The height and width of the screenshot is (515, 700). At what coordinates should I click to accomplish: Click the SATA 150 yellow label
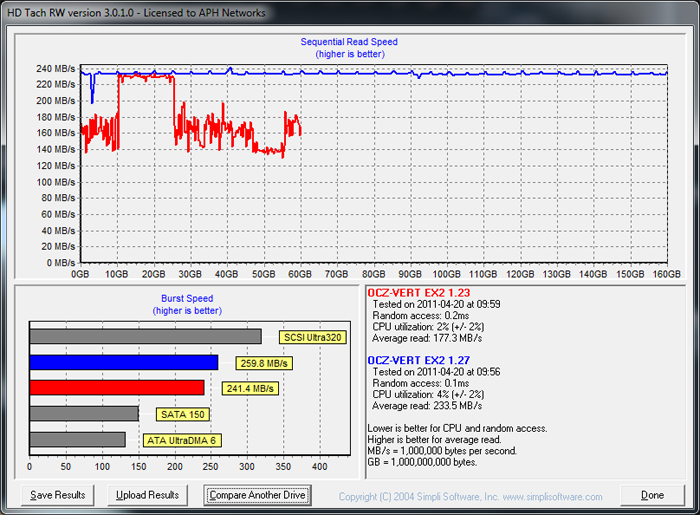184,413
